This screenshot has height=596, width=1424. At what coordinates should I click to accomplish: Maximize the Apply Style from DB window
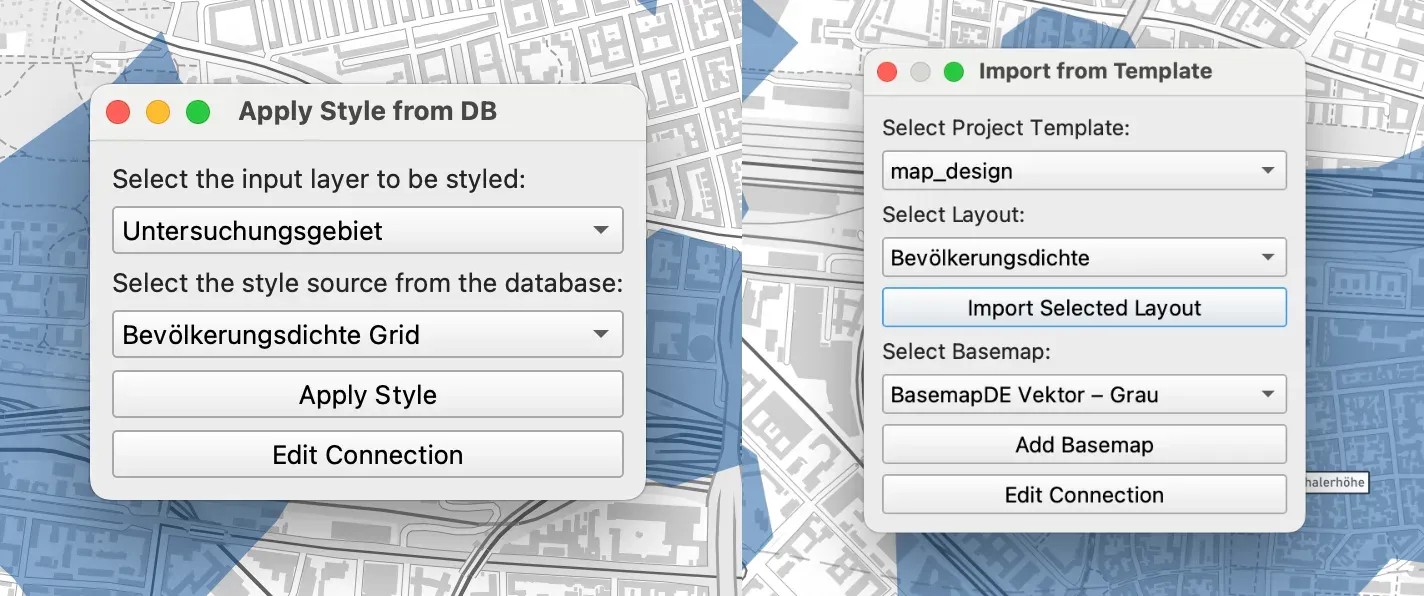click(x=198, y=112)
